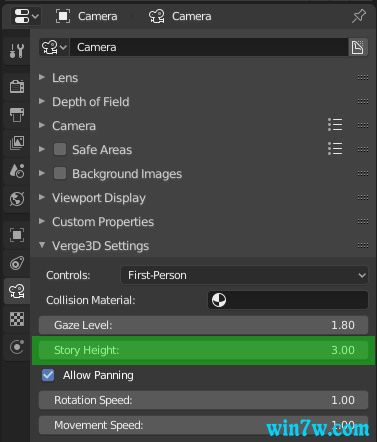Click the Gaze Level value slider
The image size is (377, 442).
point(203,325)
